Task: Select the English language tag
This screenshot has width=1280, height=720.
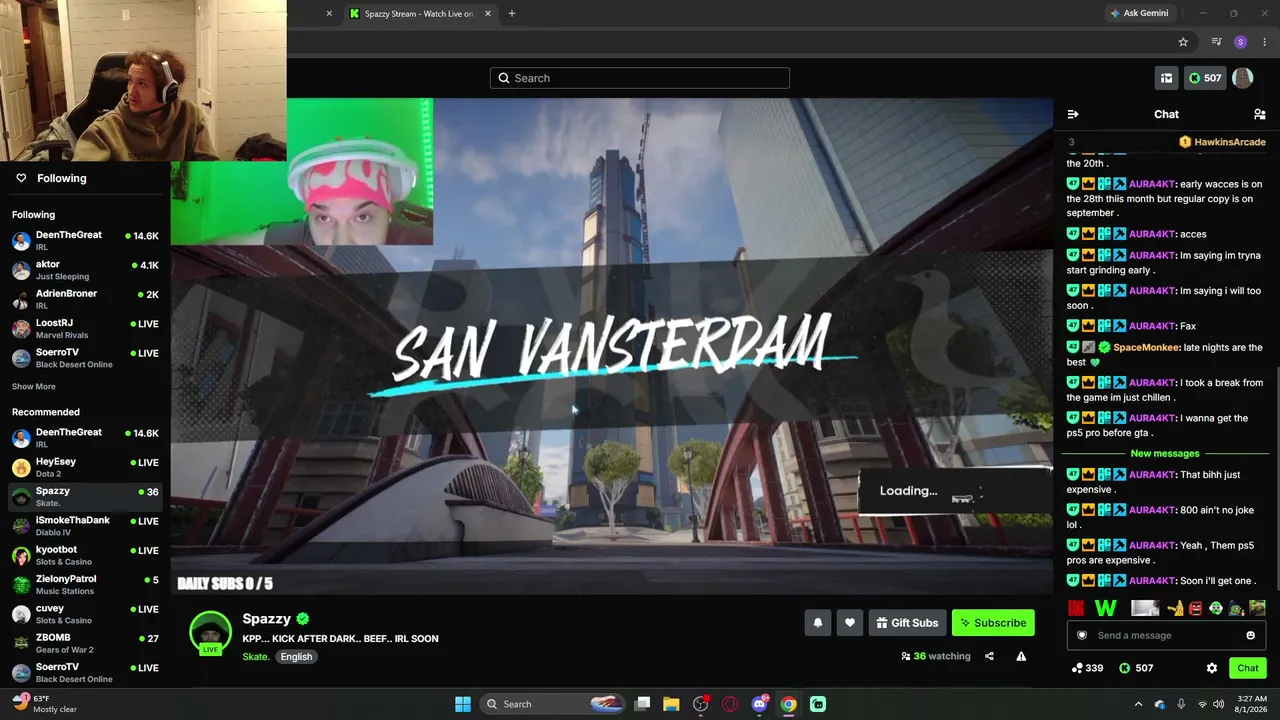Action: [296, 656]
